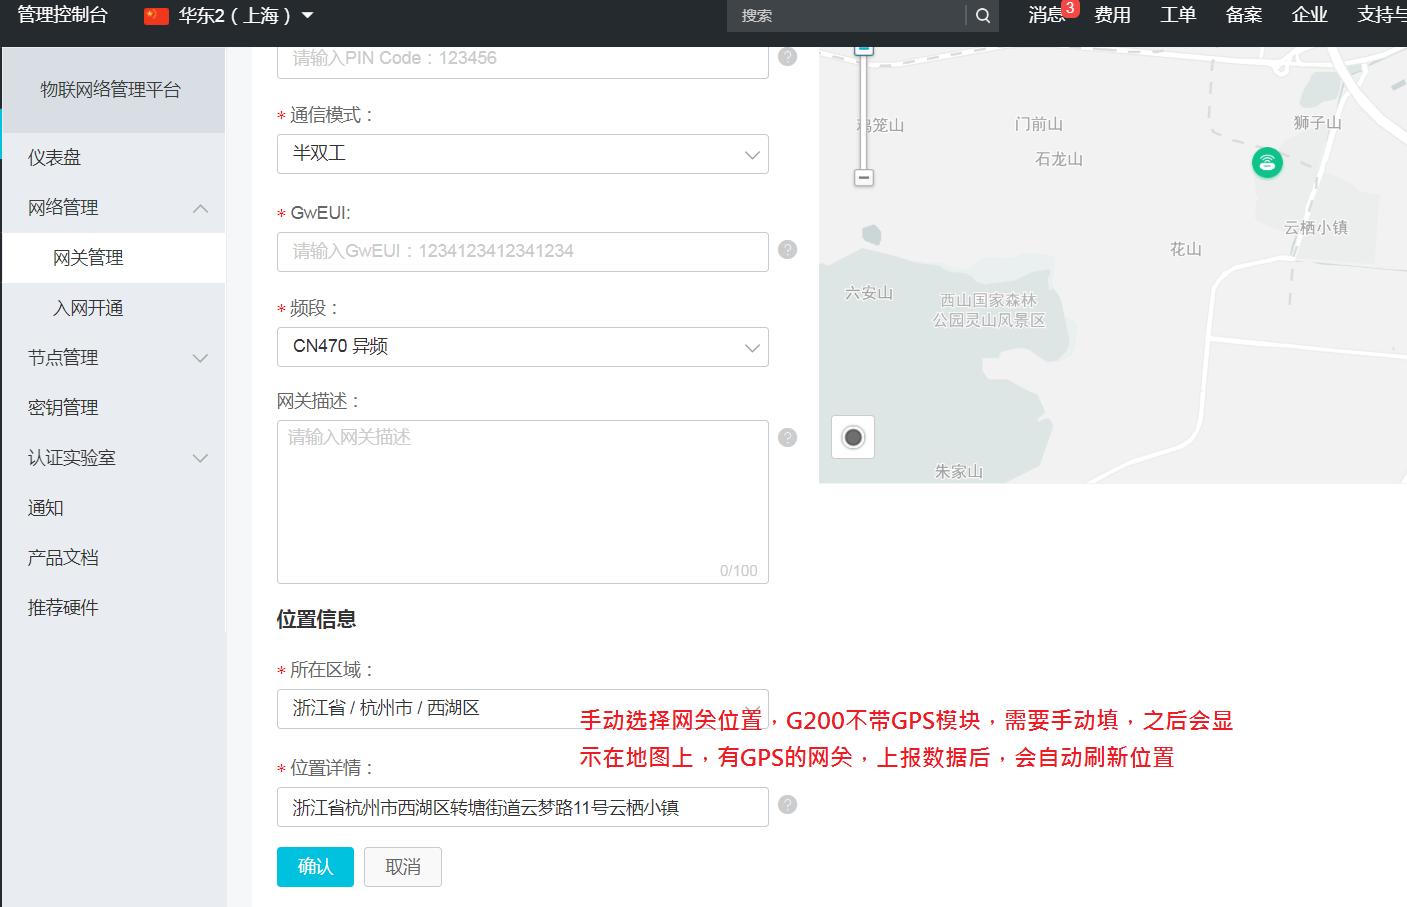Click the help icon beside the 位置详情 field
The width and height of the screenshot is (1407, 907).
pos(787,806)
